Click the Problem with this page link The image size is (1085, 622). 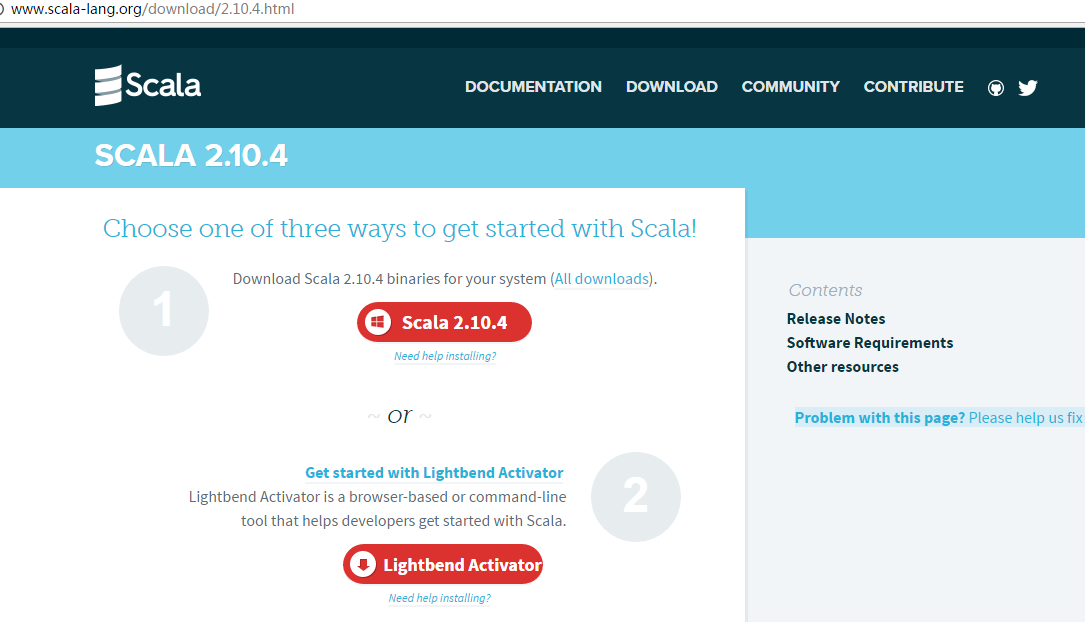pyautogui.click(x=938, y=418)
